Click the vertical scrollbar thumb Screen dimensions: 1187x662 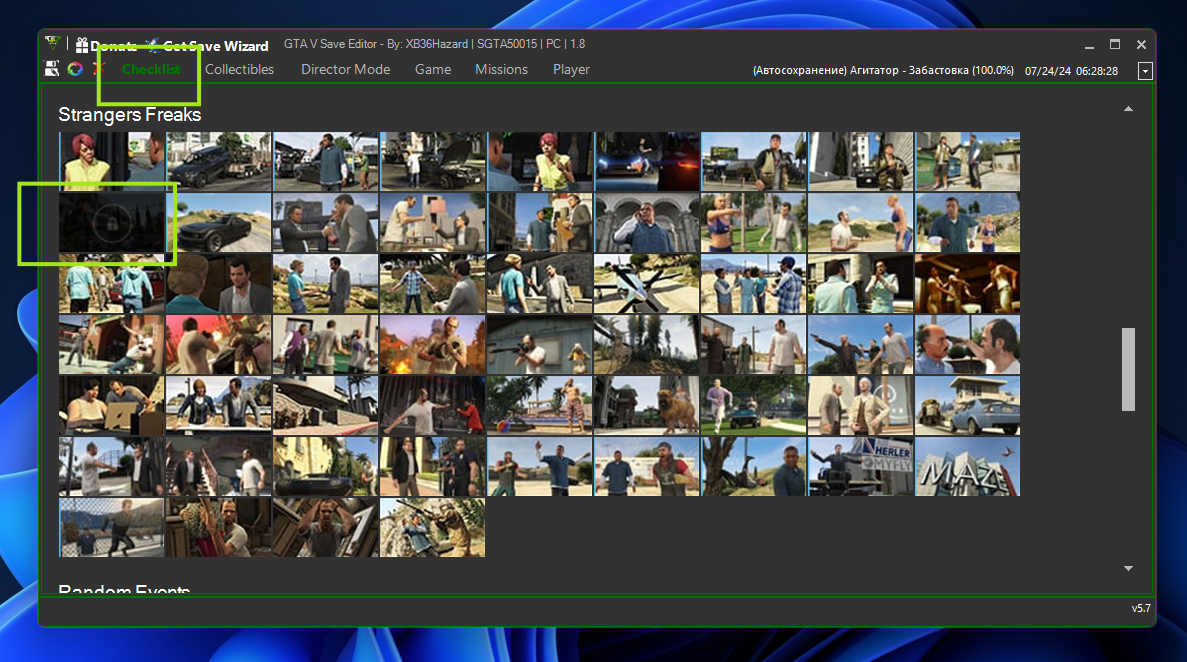(x=1128, y=369)
